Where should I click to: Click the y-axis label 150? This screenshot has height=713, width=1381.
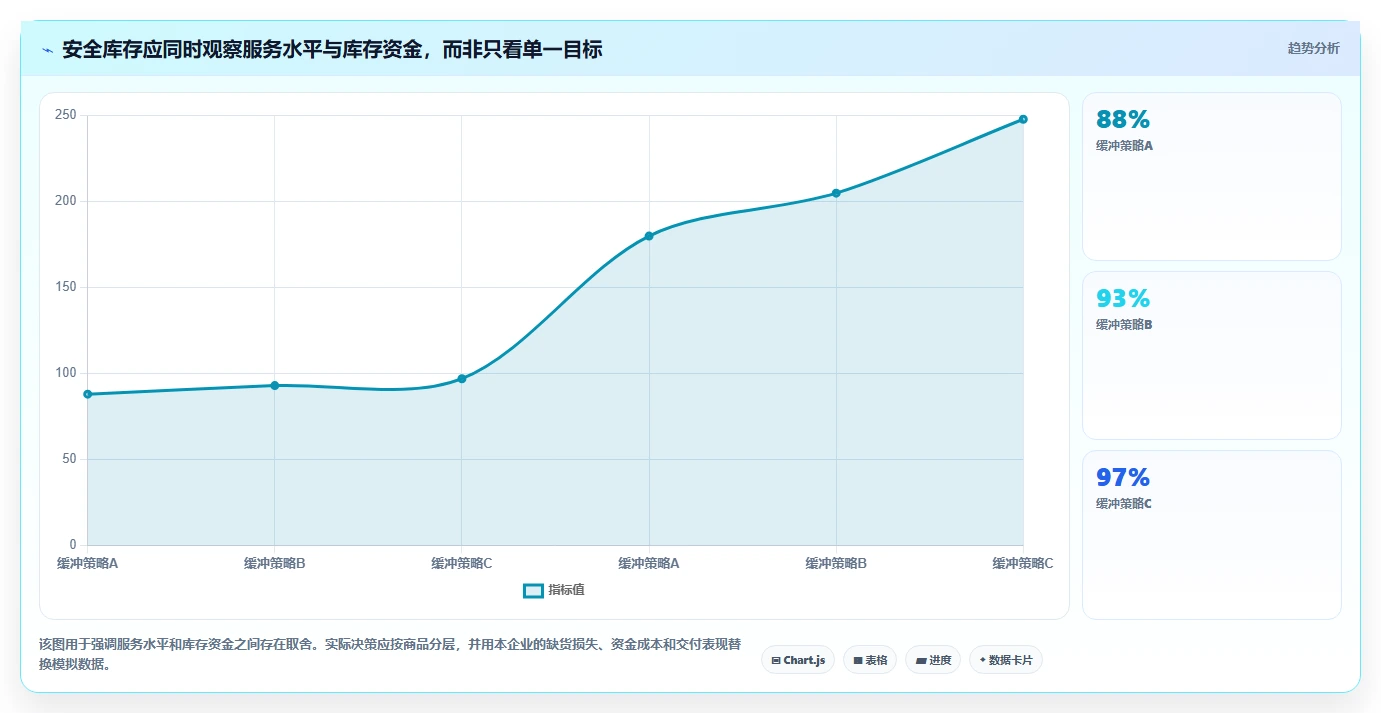click(67, 287)
